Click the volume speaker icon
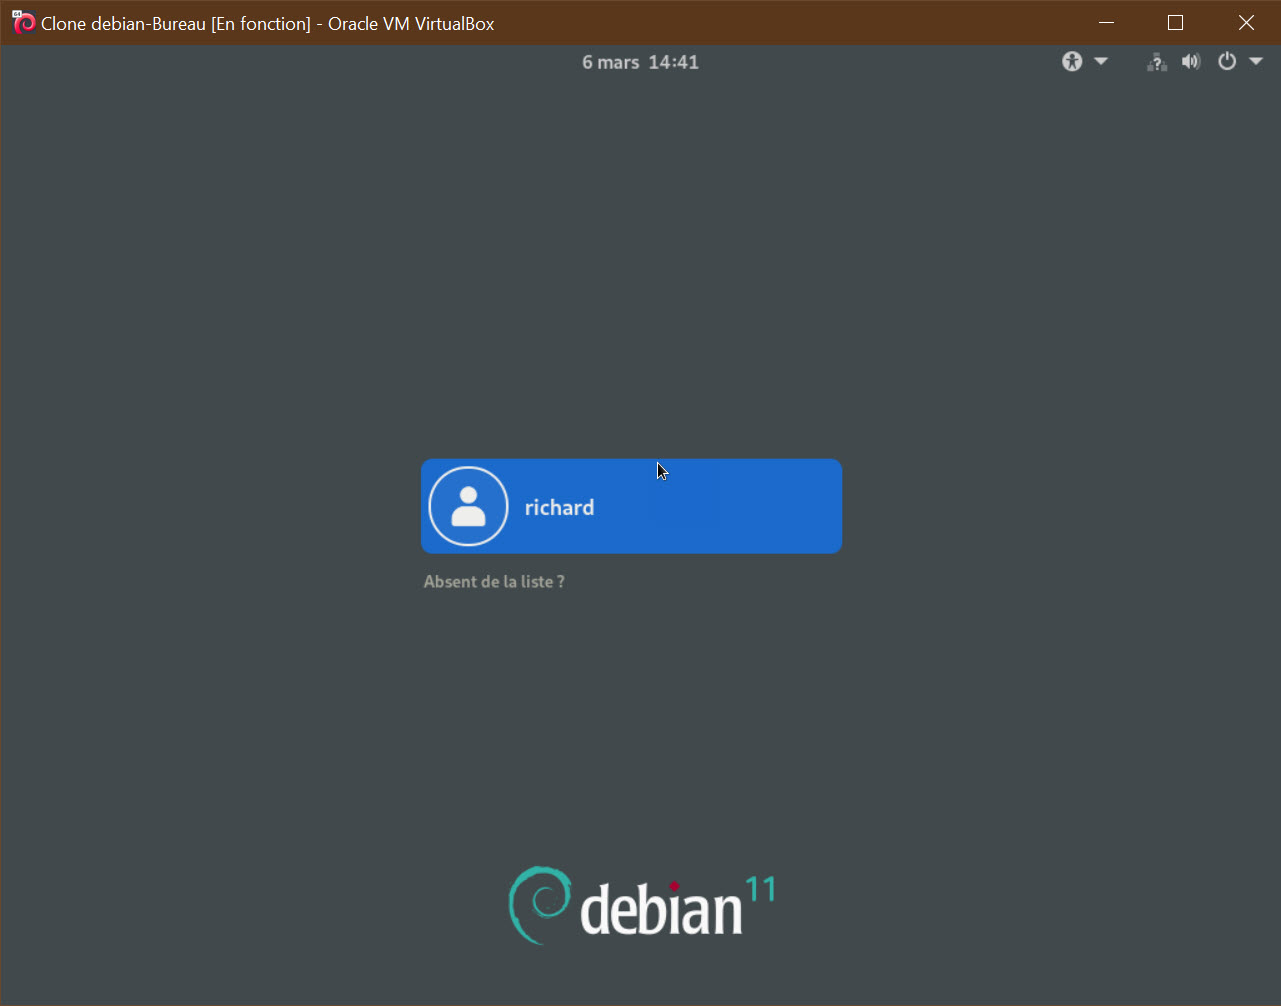This screenshot has height=1006, width=1281. [x=1190, y=62]
